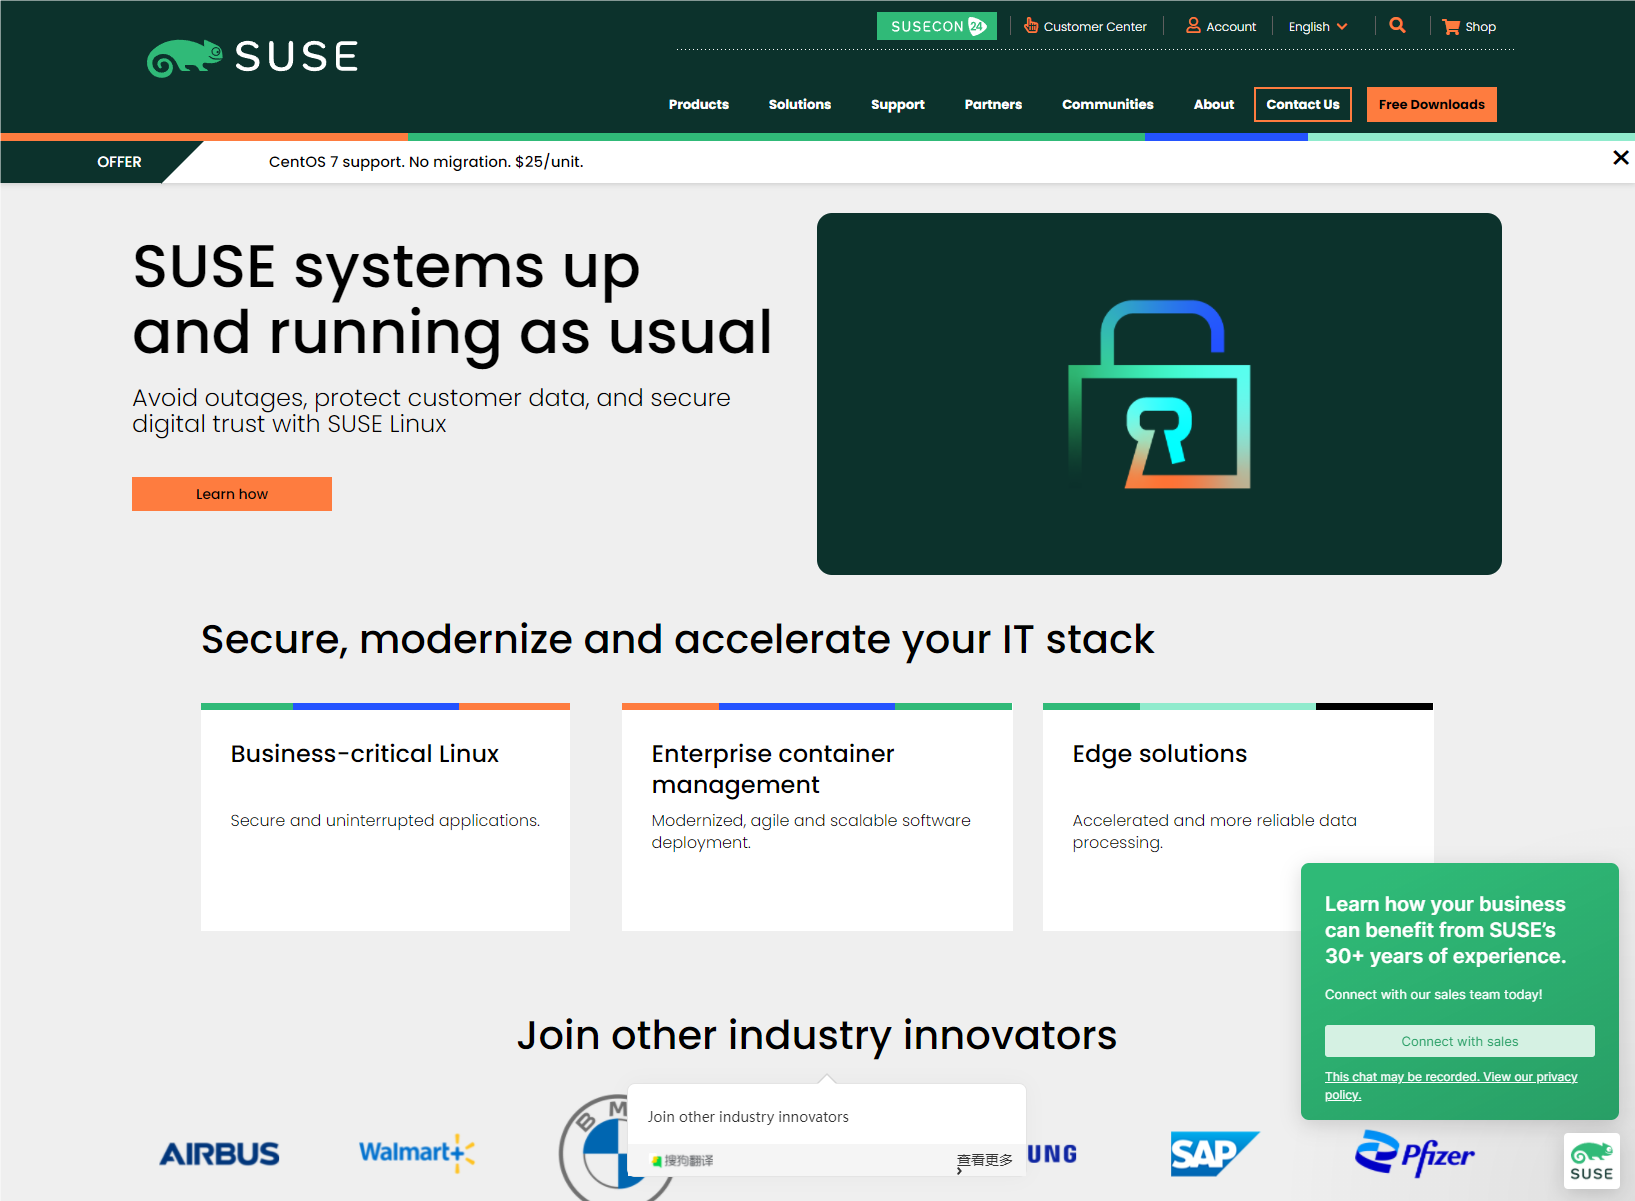This screenshot has width=1635, height=1201.
Task: Click the Shop cart icon
Action: point(1451,27)
